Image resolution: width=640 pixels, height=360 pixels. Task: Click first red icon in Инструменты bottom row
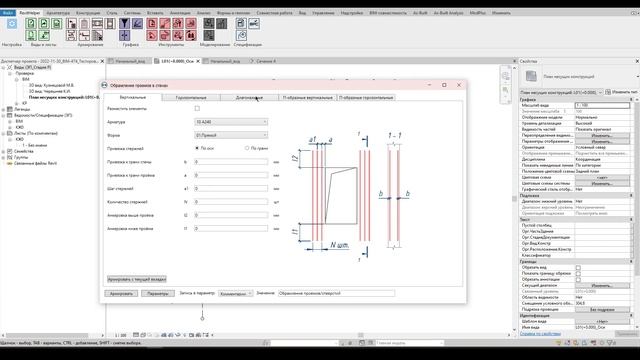(x=152, y=36)
